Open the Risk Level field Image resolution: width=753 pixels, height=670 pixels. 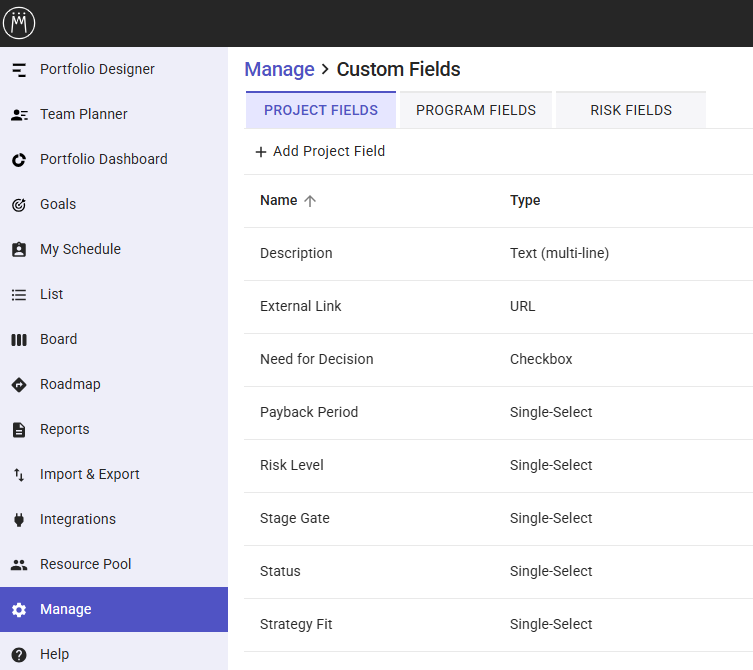(x=498, y=466)
